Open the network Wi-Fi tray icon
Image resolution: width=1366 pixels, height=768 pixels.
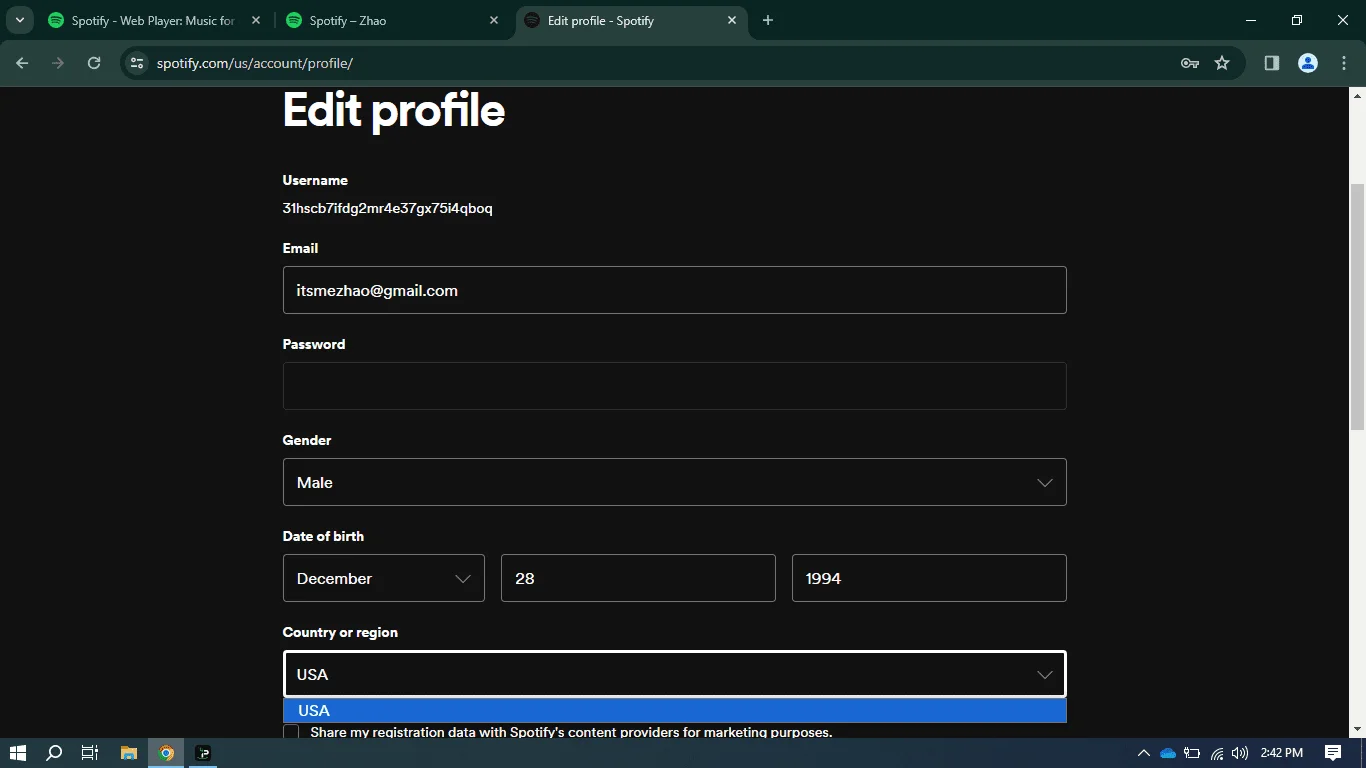pos(1217,753)
